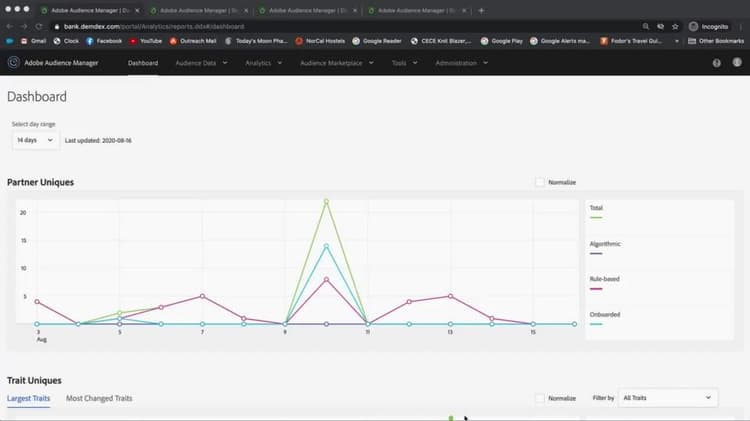Click the zoom magnifier icon in address bar
Image resolution: width=750 pixels, height=421 pixels.
(x=646, y=26)
